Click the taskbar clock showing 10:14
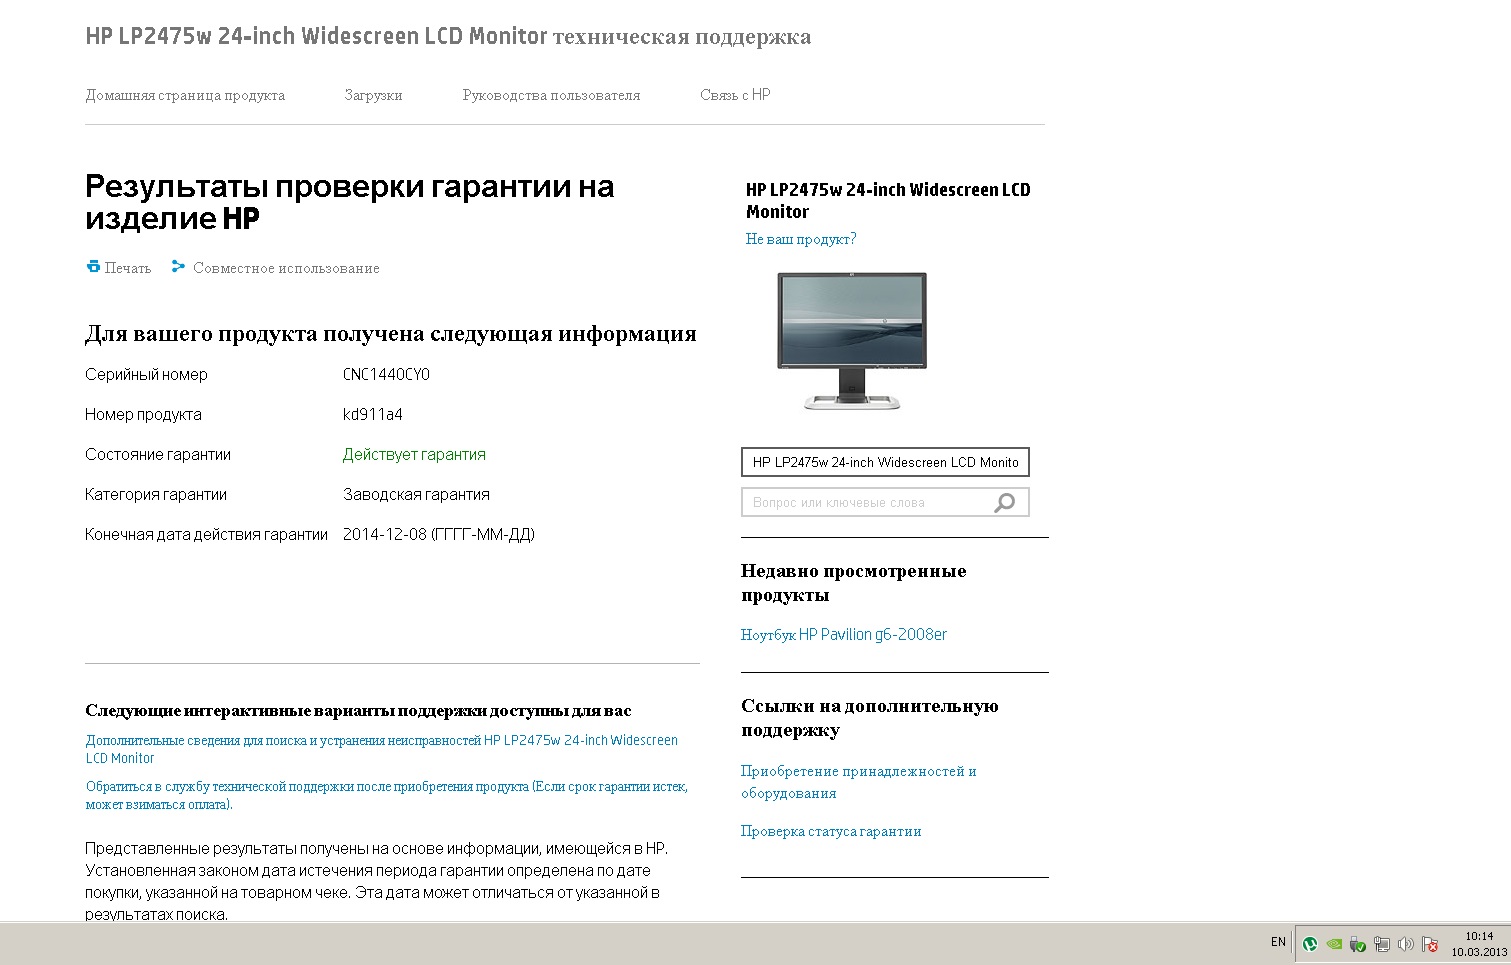 coord(1479,944)
